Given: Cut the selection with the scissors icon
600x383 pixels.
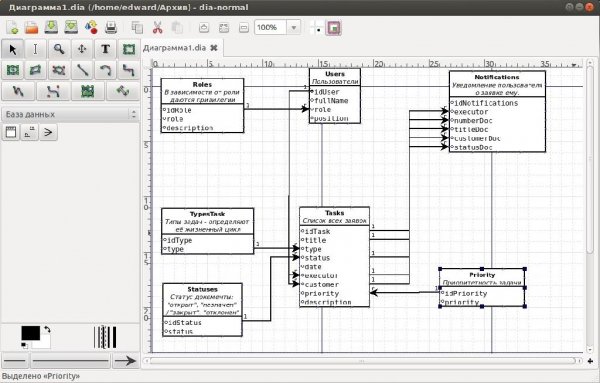Looking at the screenshot, I should [157, 28].
